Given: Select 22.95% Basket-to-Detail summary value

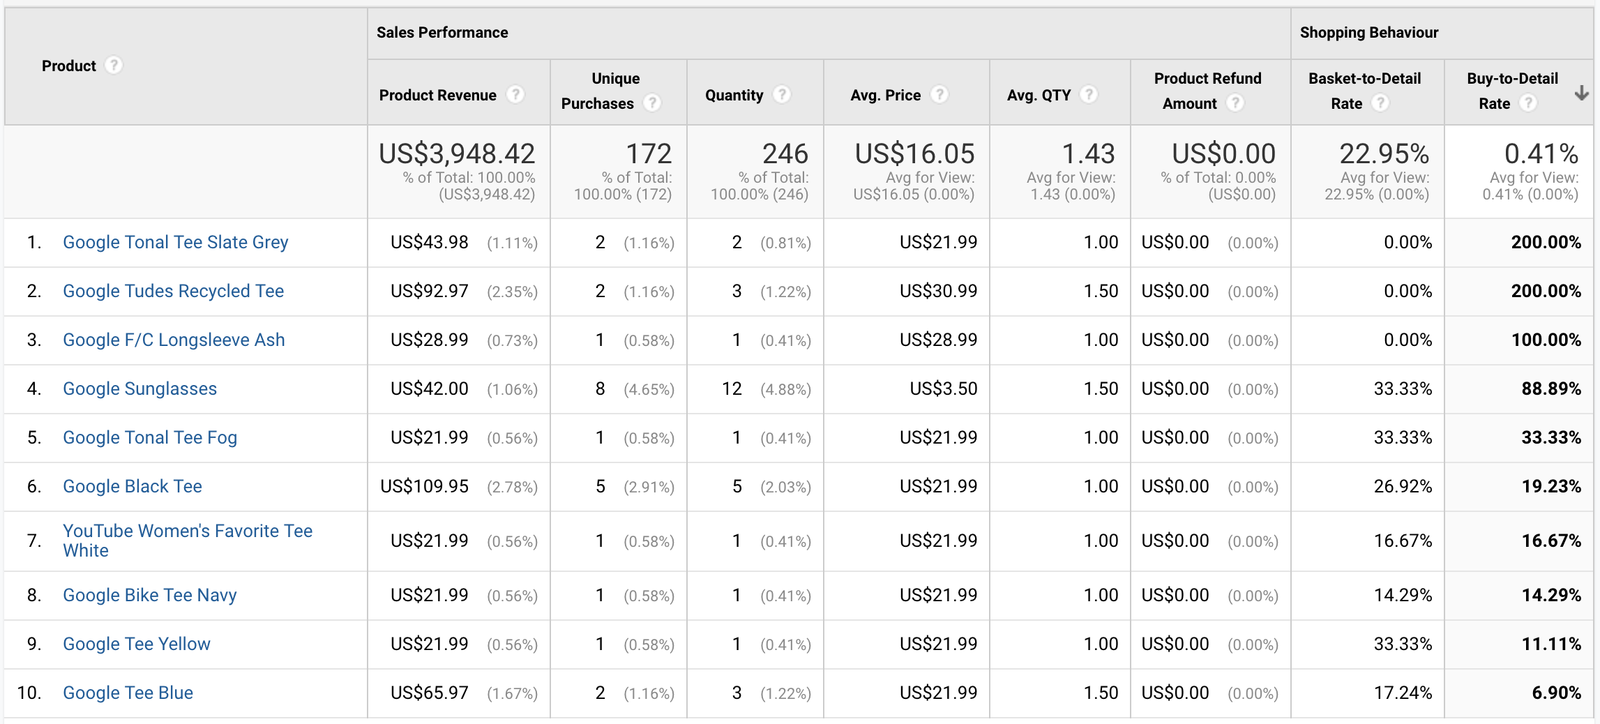Looking at the screenshot, I should click(x=1384, y=154).
